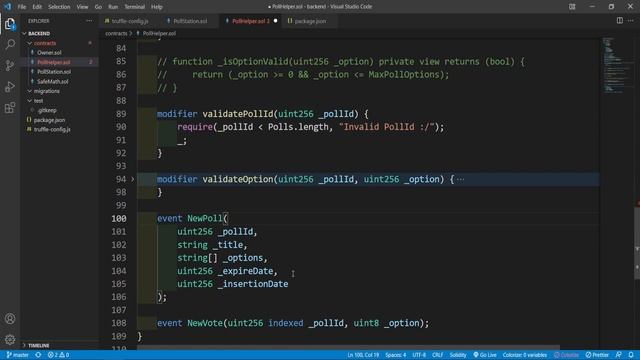The width and height of the screenshot is (640, 360).
Task: Change the UTF-8 encoding setting
Action: click(x=419, y=355)
